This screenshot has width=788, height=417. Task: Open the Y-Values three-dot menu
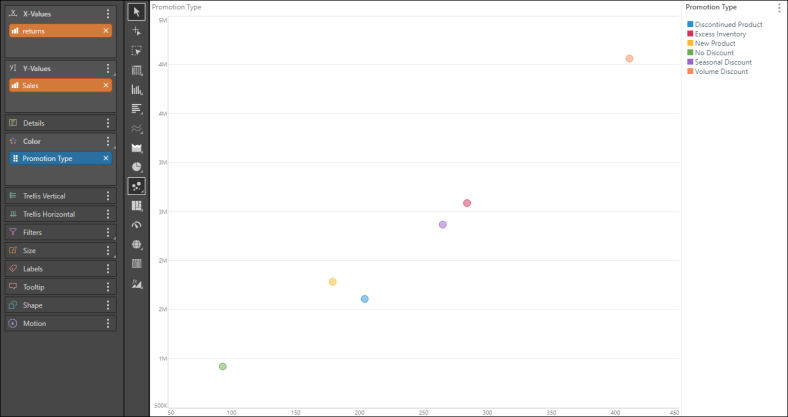[x=108, y=68]
